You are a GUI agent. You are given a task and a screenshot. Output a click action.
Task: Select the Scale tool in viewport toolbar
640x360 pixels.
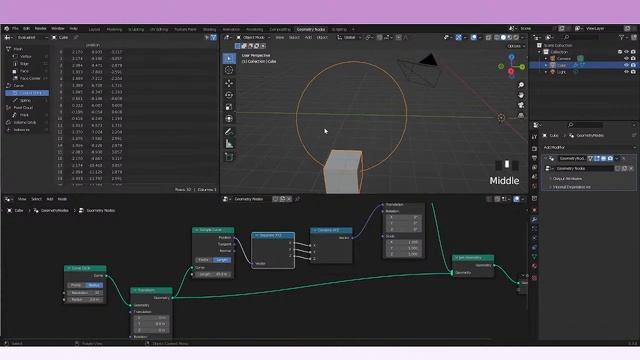(229, 107)
